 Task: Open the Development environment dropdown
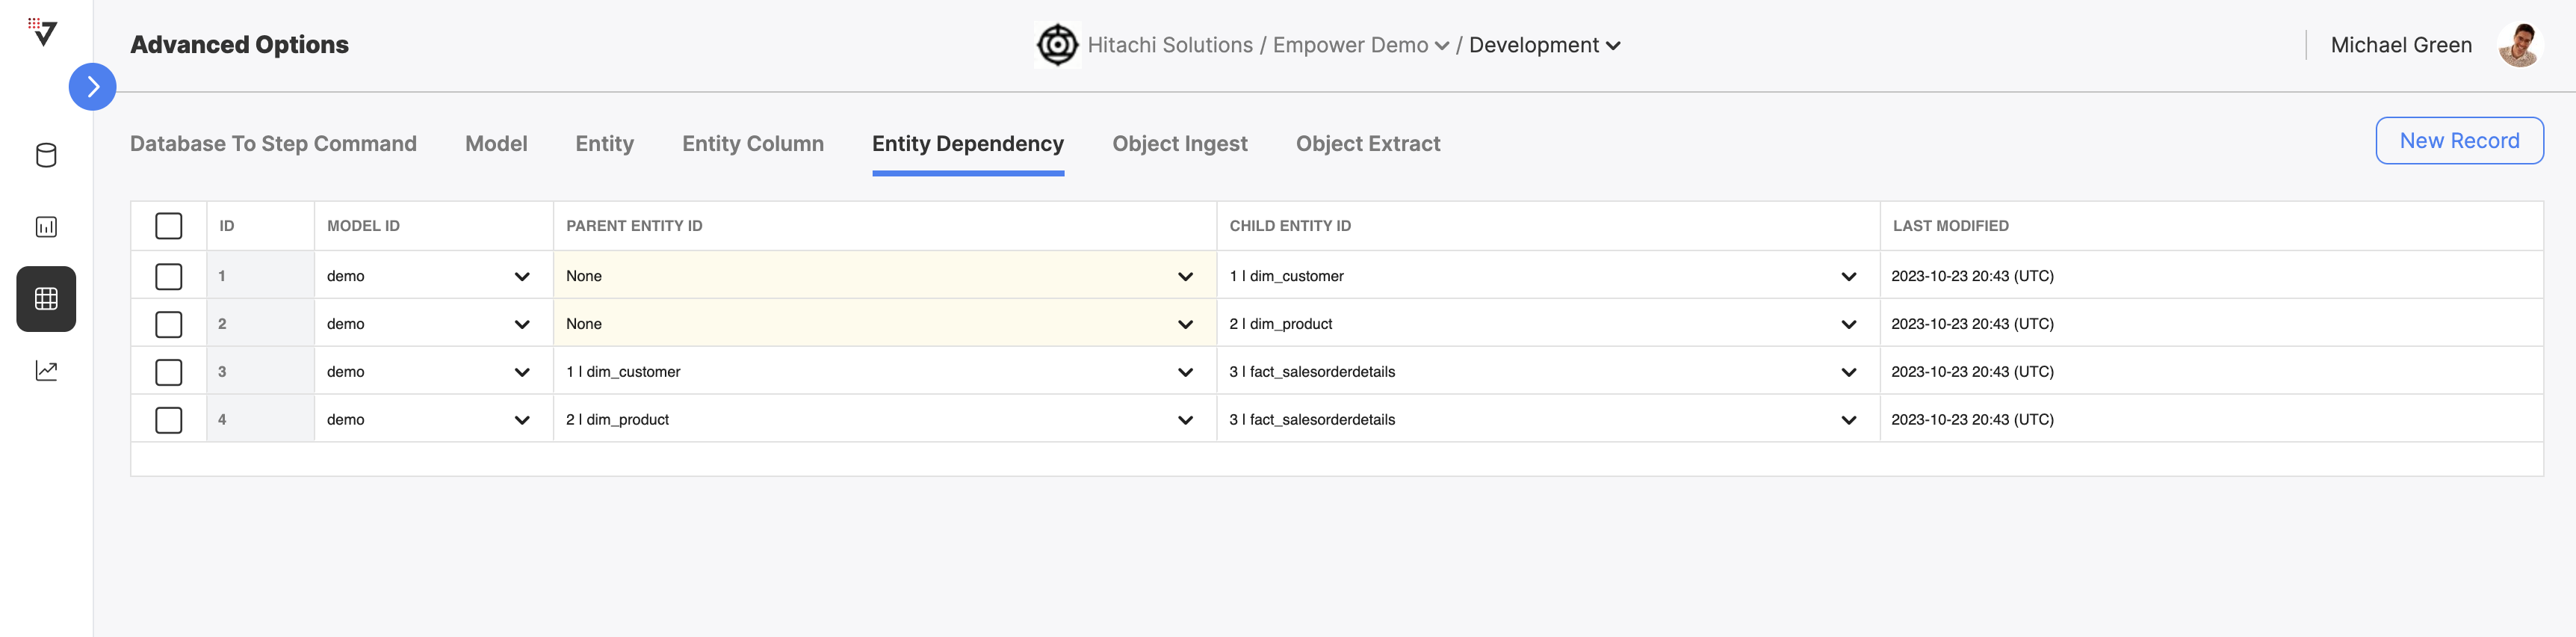point(1545,45)
